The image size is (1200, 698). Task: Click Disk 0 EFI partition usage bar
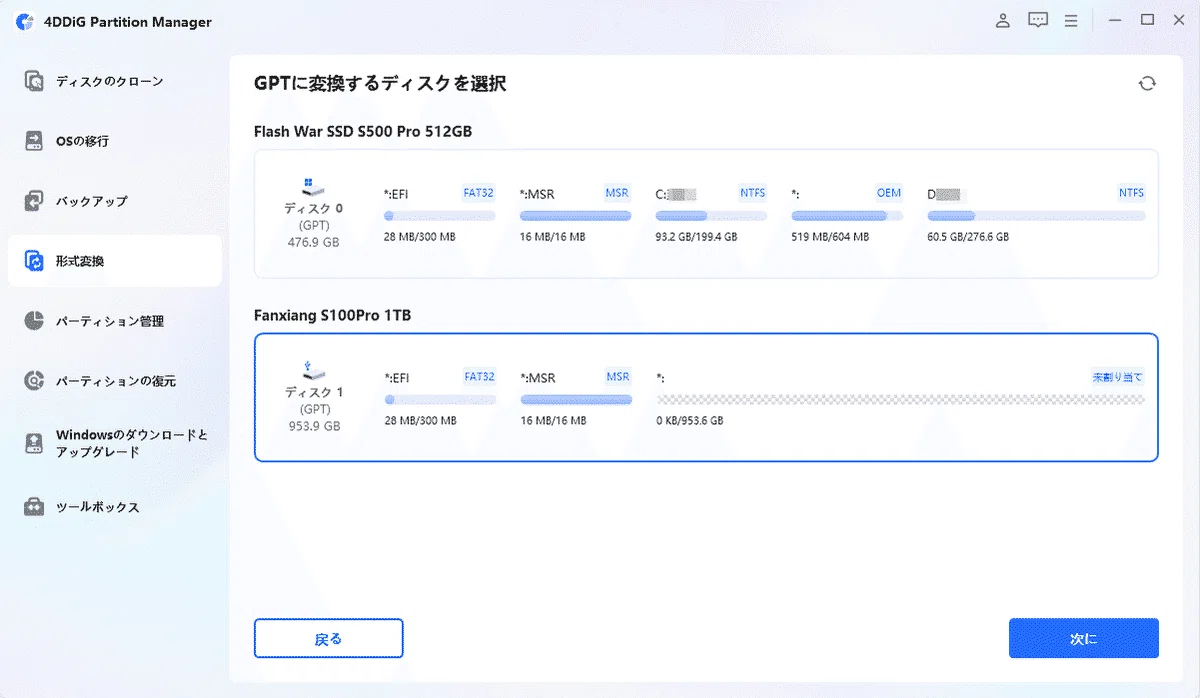(x=440, y=216)
